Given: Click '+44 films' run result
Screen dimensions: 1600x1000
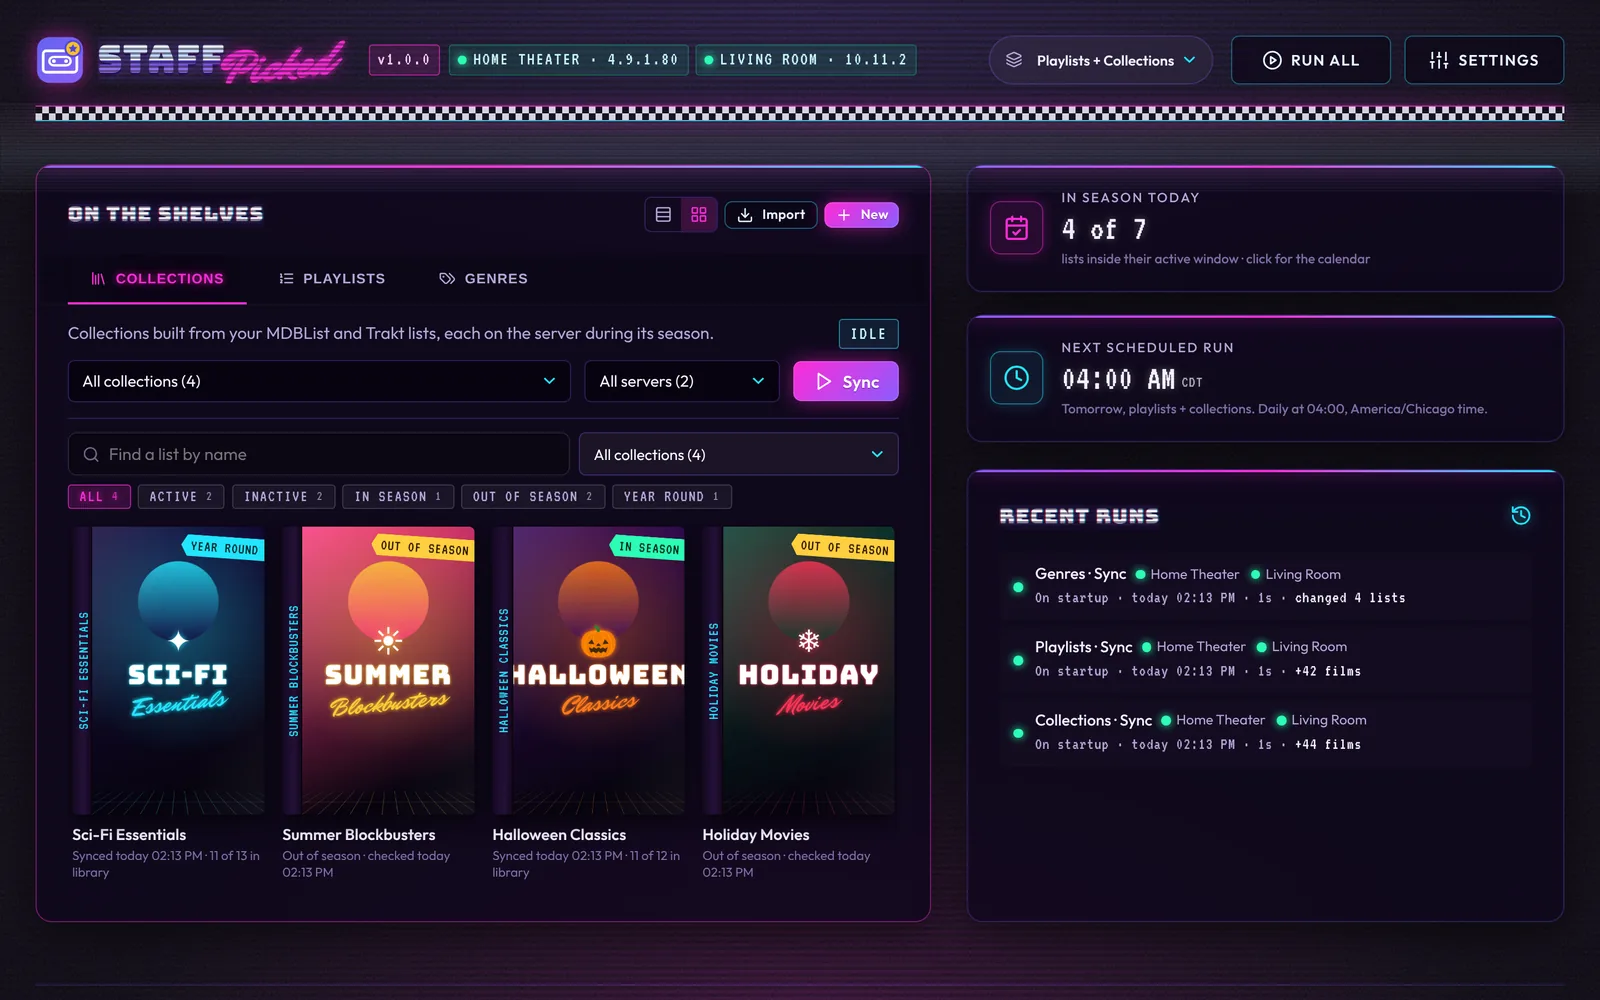Looking at the screenshot, I should pyautogui.click(x=1328, y=745).
